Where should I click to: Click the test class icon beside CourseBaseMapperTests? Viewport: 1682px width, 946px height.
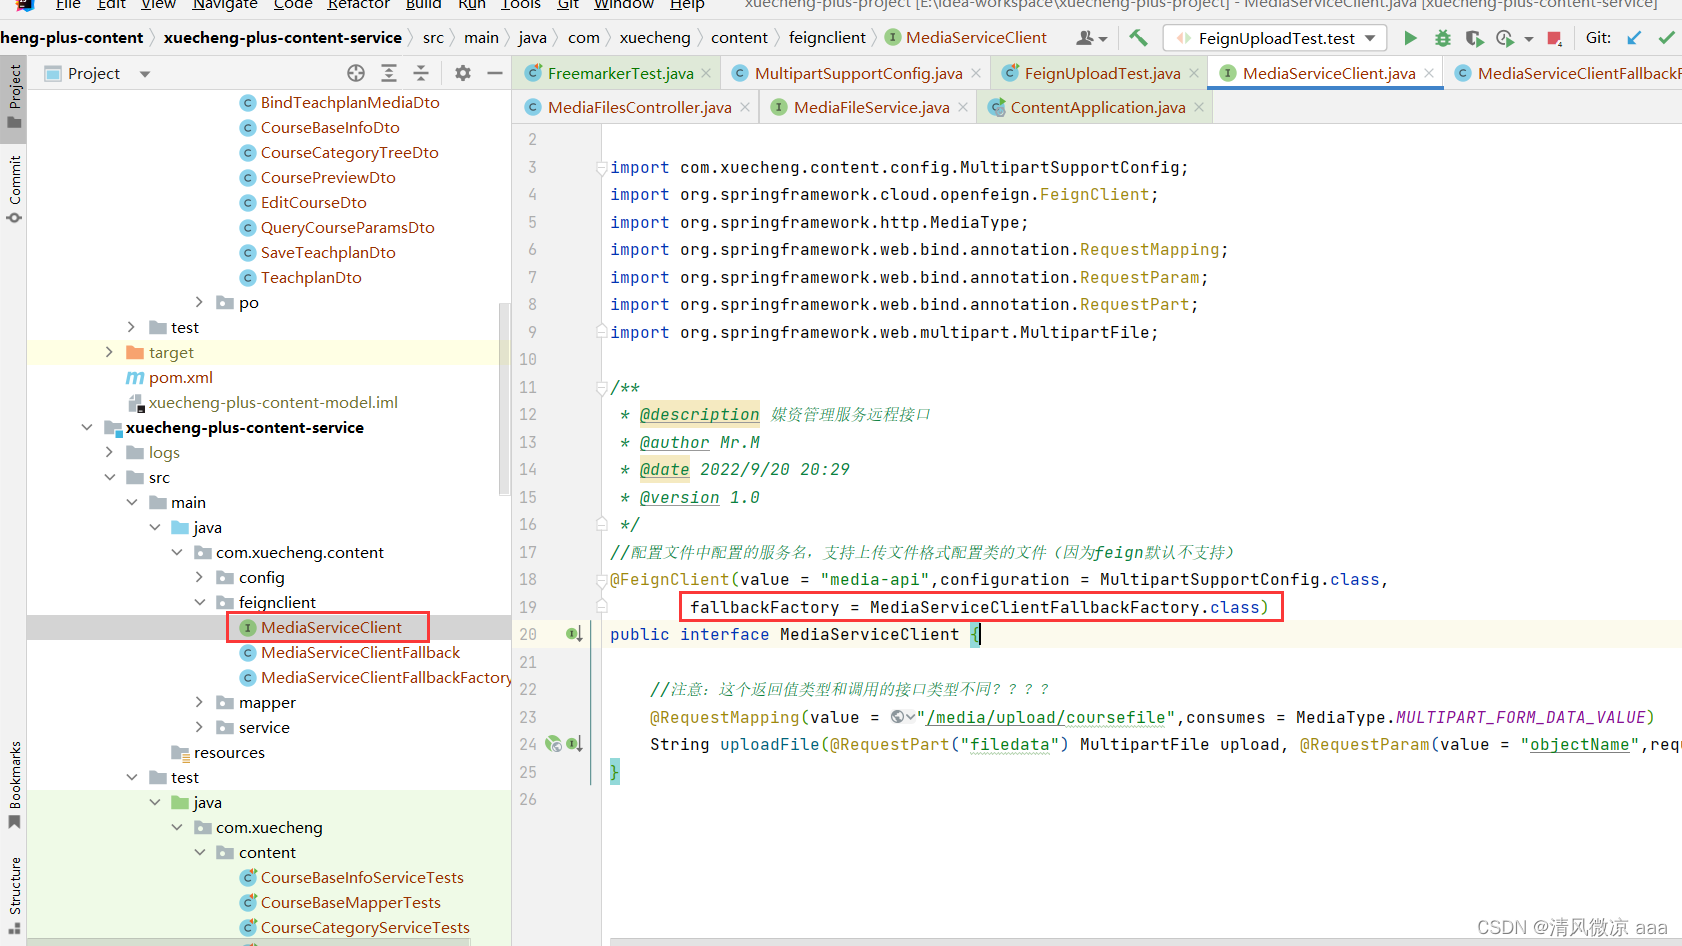[x=248, y=902]
